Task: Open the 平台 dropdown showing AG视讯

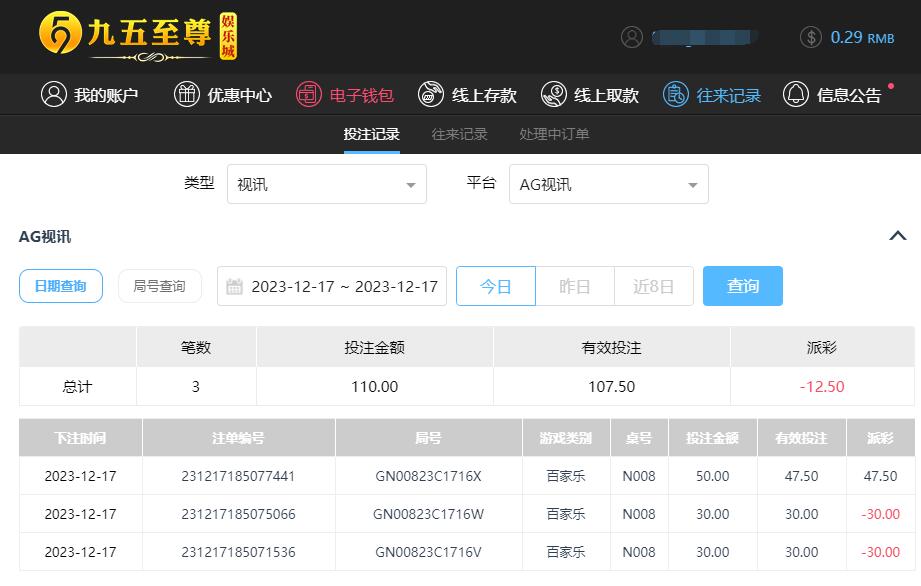Action: (609, 184)
